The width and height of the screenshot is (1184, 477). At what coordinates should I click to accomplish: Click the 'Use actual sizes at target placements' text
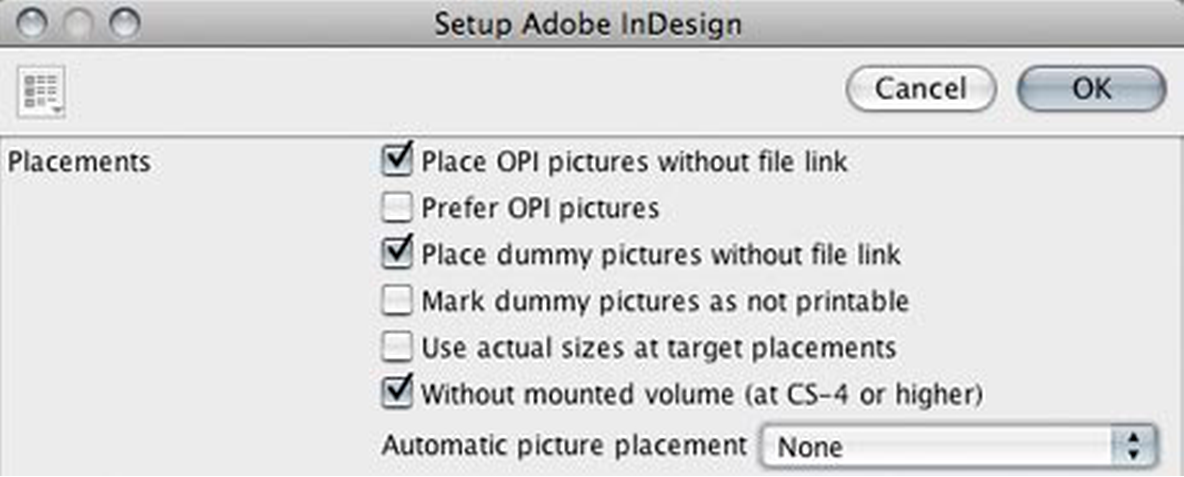(659, 348)
